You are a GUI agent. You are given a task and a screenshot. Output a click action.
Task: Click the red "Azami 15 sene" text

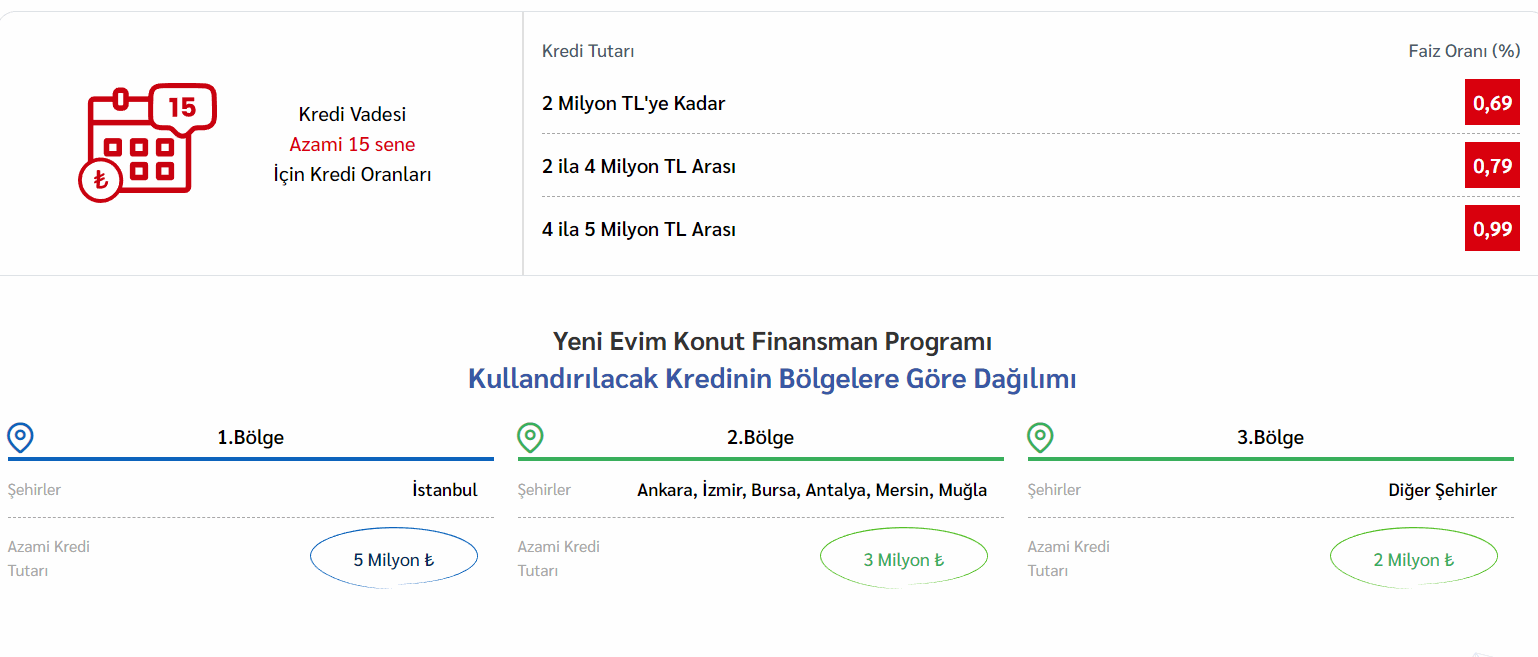pos(352,144)
